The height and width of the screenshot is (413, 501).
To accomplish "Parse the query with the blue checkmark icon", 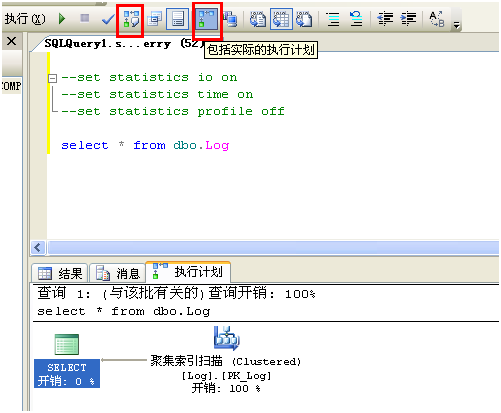I will point(107,19).
